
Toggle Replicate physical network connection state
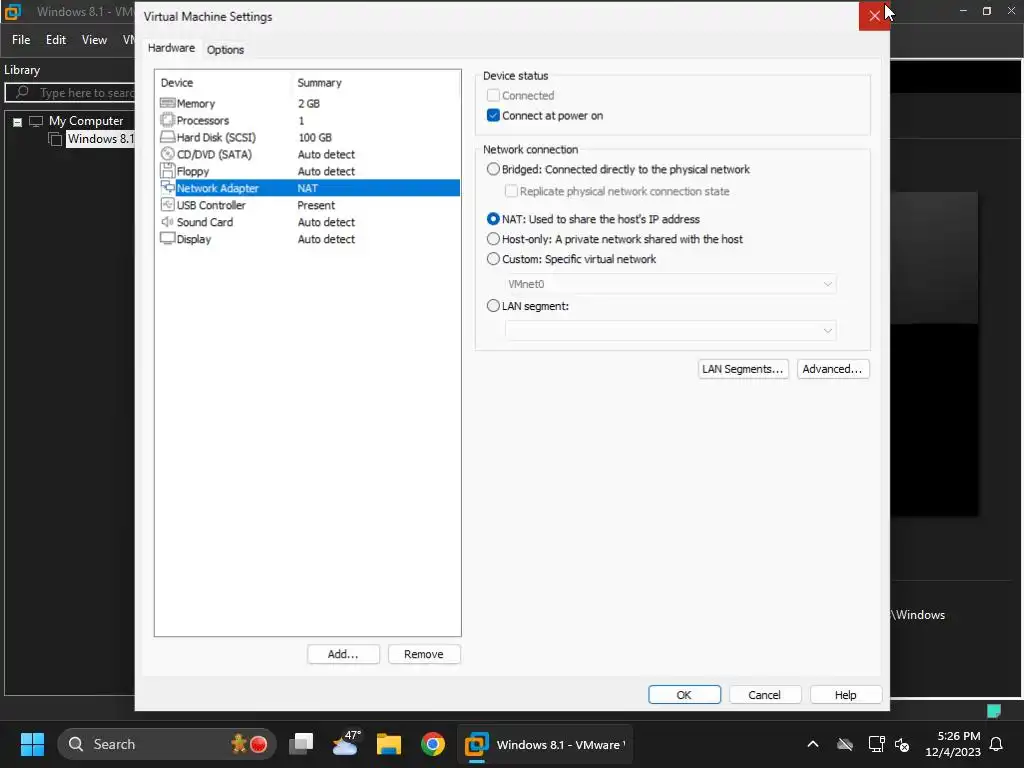click(511, 191)
